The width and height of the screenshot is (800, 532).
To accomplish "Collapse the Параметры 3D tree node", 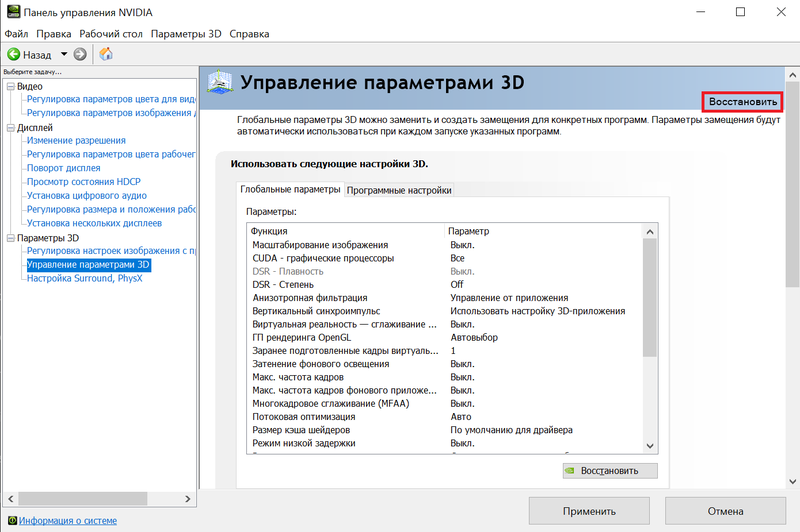I will [11, 238].
